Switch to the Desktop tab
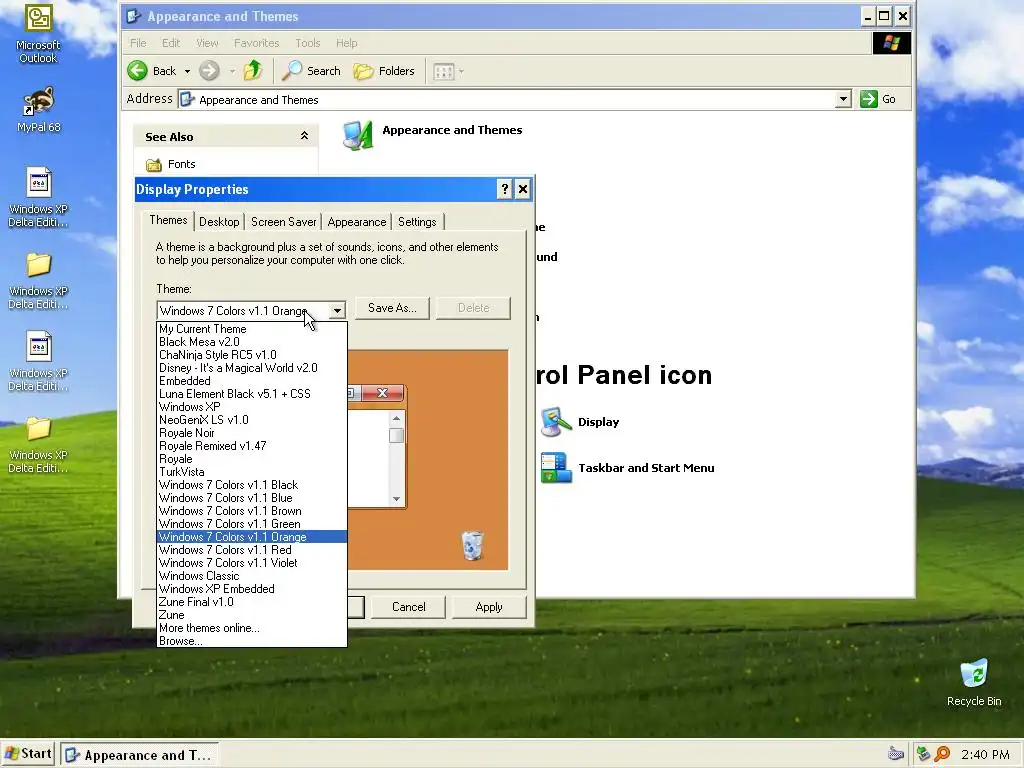Viewport: 1024px width, 768px height. [219, 222]
